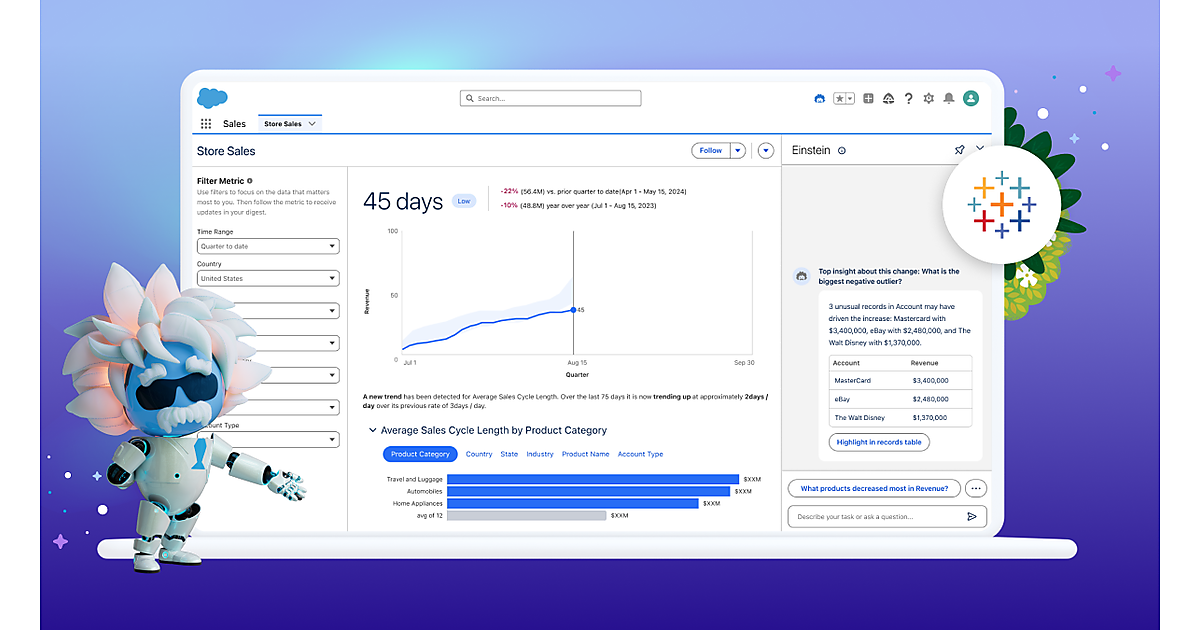Collapse Average Sales Cycle Length section
Image resolution: width=1200 pixels, height=630 pixels.
(373, 431)
